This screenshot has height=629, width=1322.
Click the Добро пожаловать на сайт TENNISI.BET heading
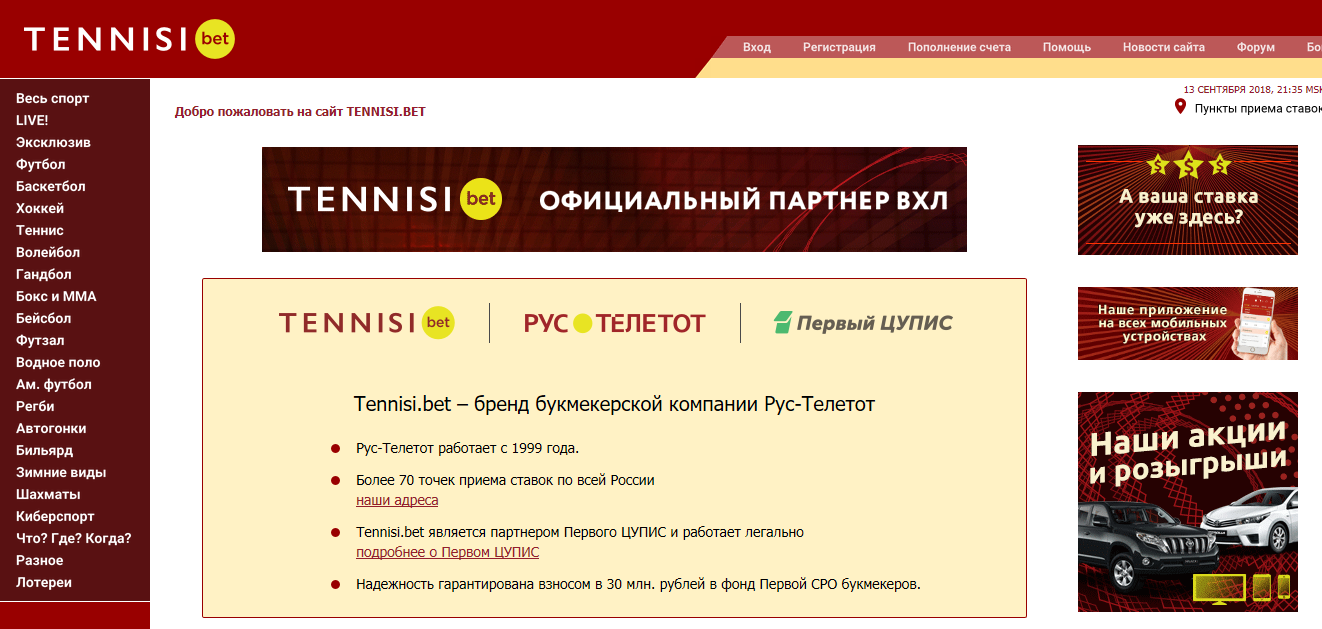[300, 112]
